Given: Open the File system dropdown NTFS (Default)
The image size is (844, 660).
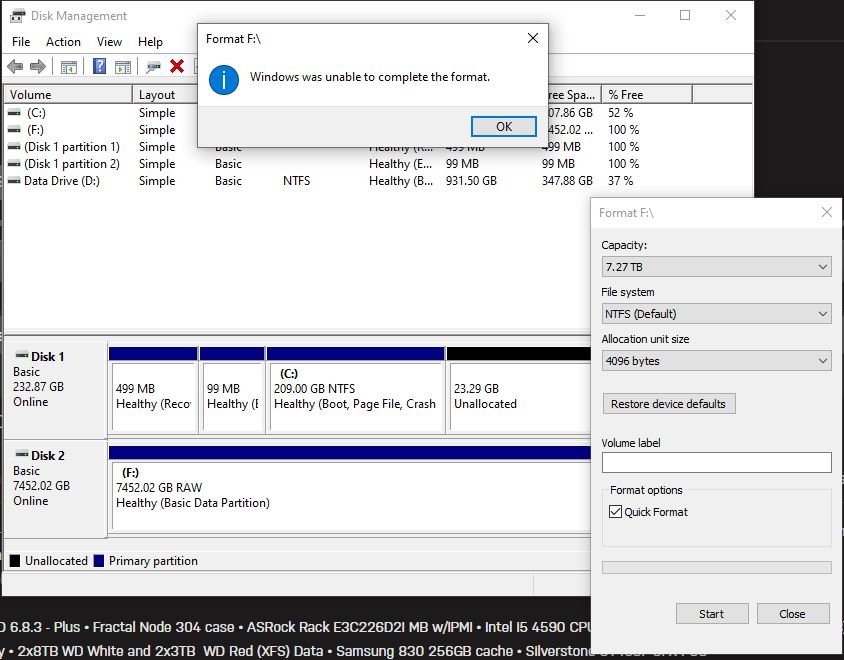Looking at the screenshot, I should point(716,314).
